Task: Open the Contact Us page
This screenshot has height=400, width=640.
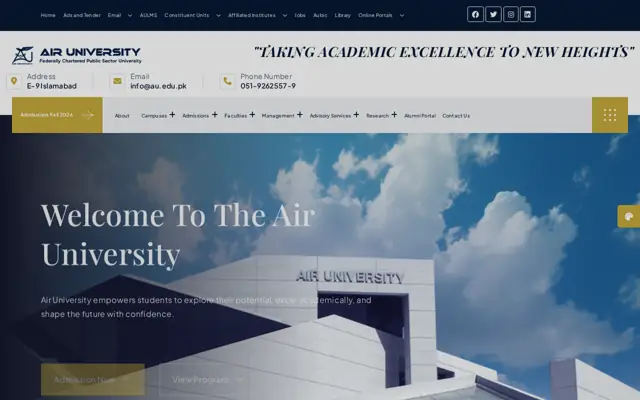Action: (x=456, y=116)
